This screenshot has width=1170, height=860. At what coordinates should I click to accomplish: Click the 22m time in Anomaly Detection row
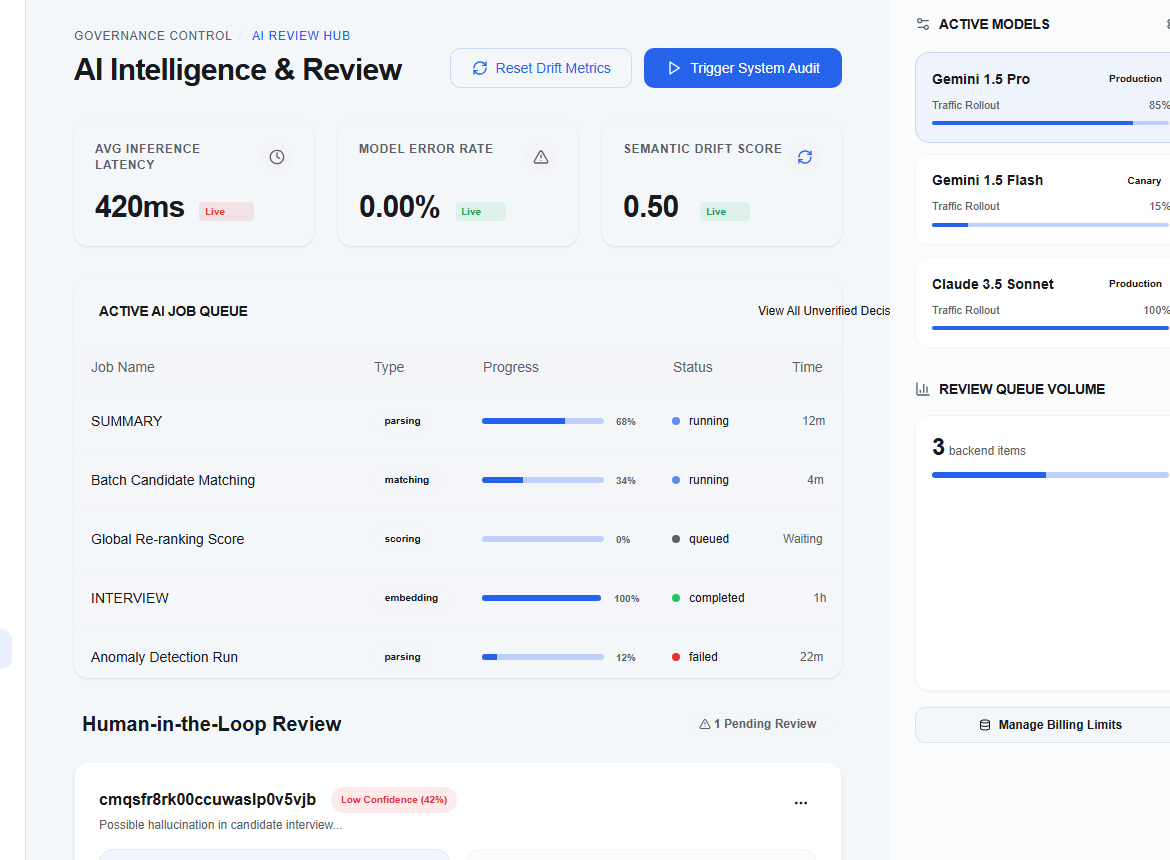pyautogui.click(x=811, y=657)
